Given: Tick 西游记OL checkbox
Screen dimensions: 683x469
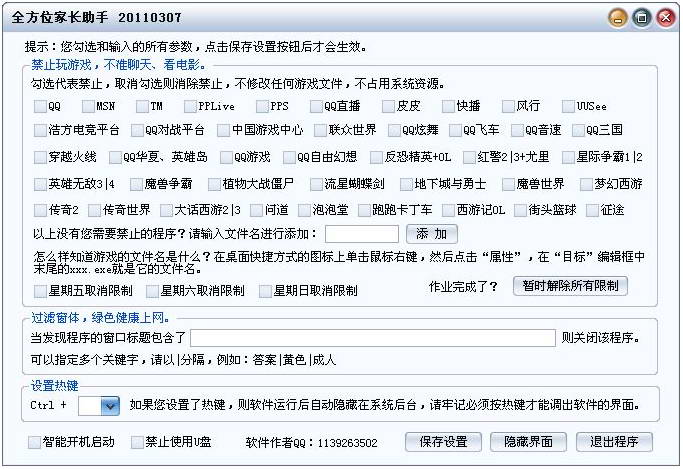Looking at the screenshot, I should point(448,210).
